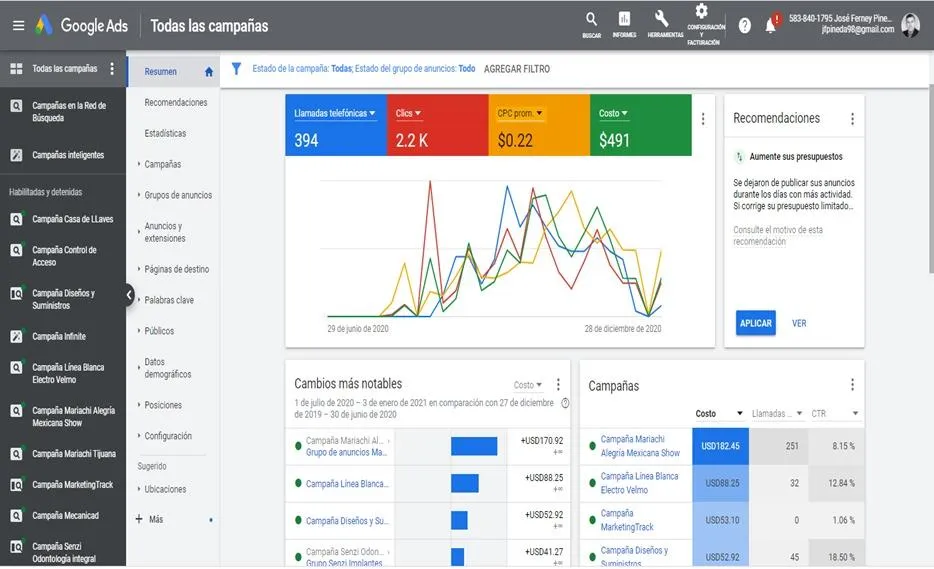The image size is (934, 569).
Task: Open Estadísticas page
Action: (x=165, y=133)
